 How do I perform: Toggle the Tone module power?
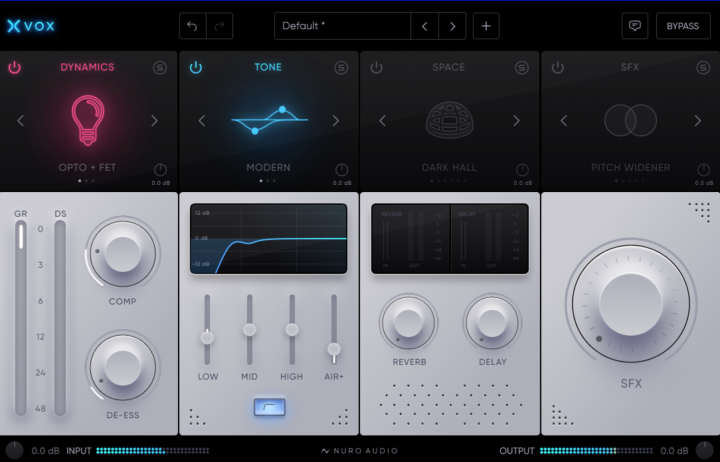point(196,68)
